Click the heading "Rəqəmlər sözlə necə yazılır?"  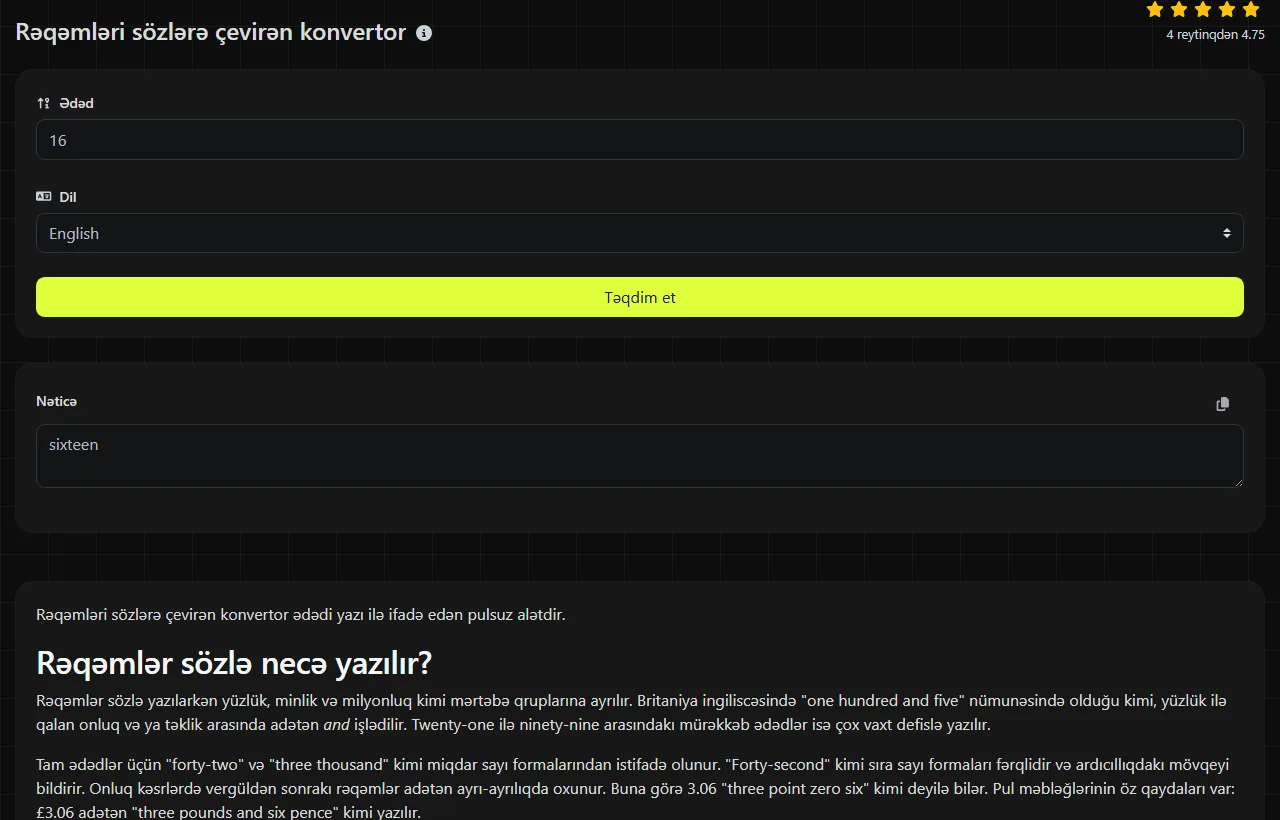(x=234, y=662)
